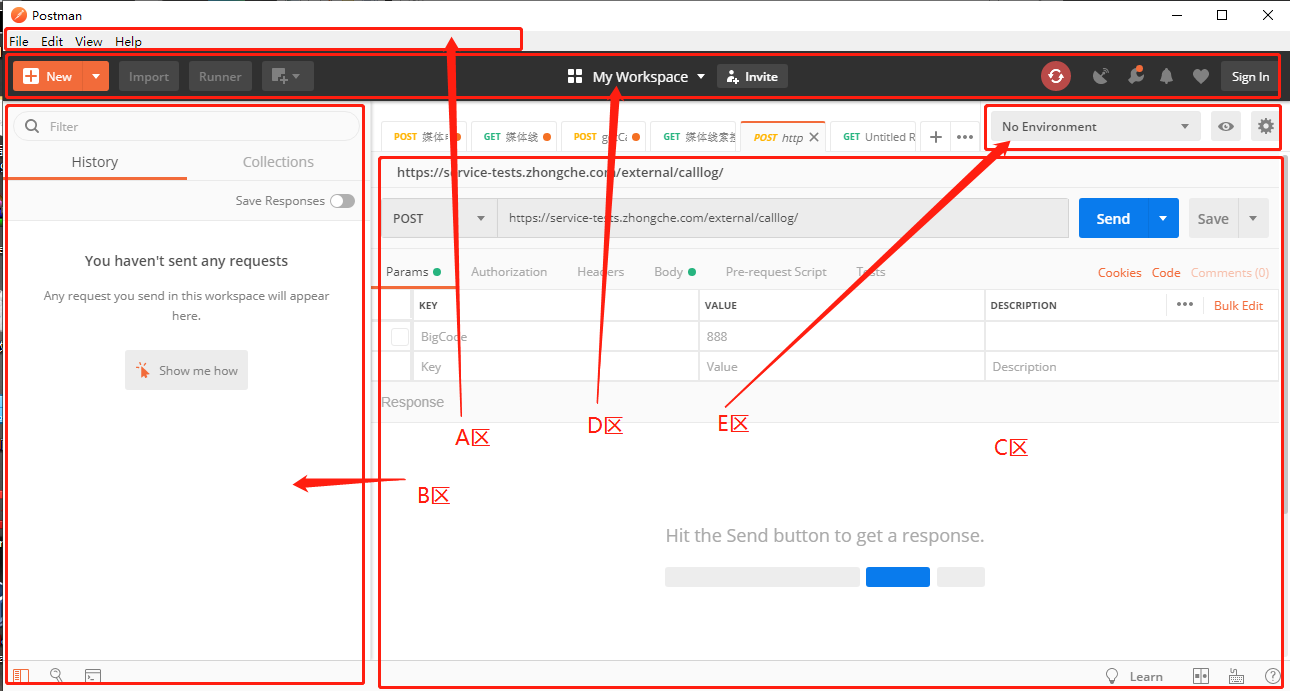Click the Save button
This screenshot has height=691, width=1290.
coord(1213,218)
